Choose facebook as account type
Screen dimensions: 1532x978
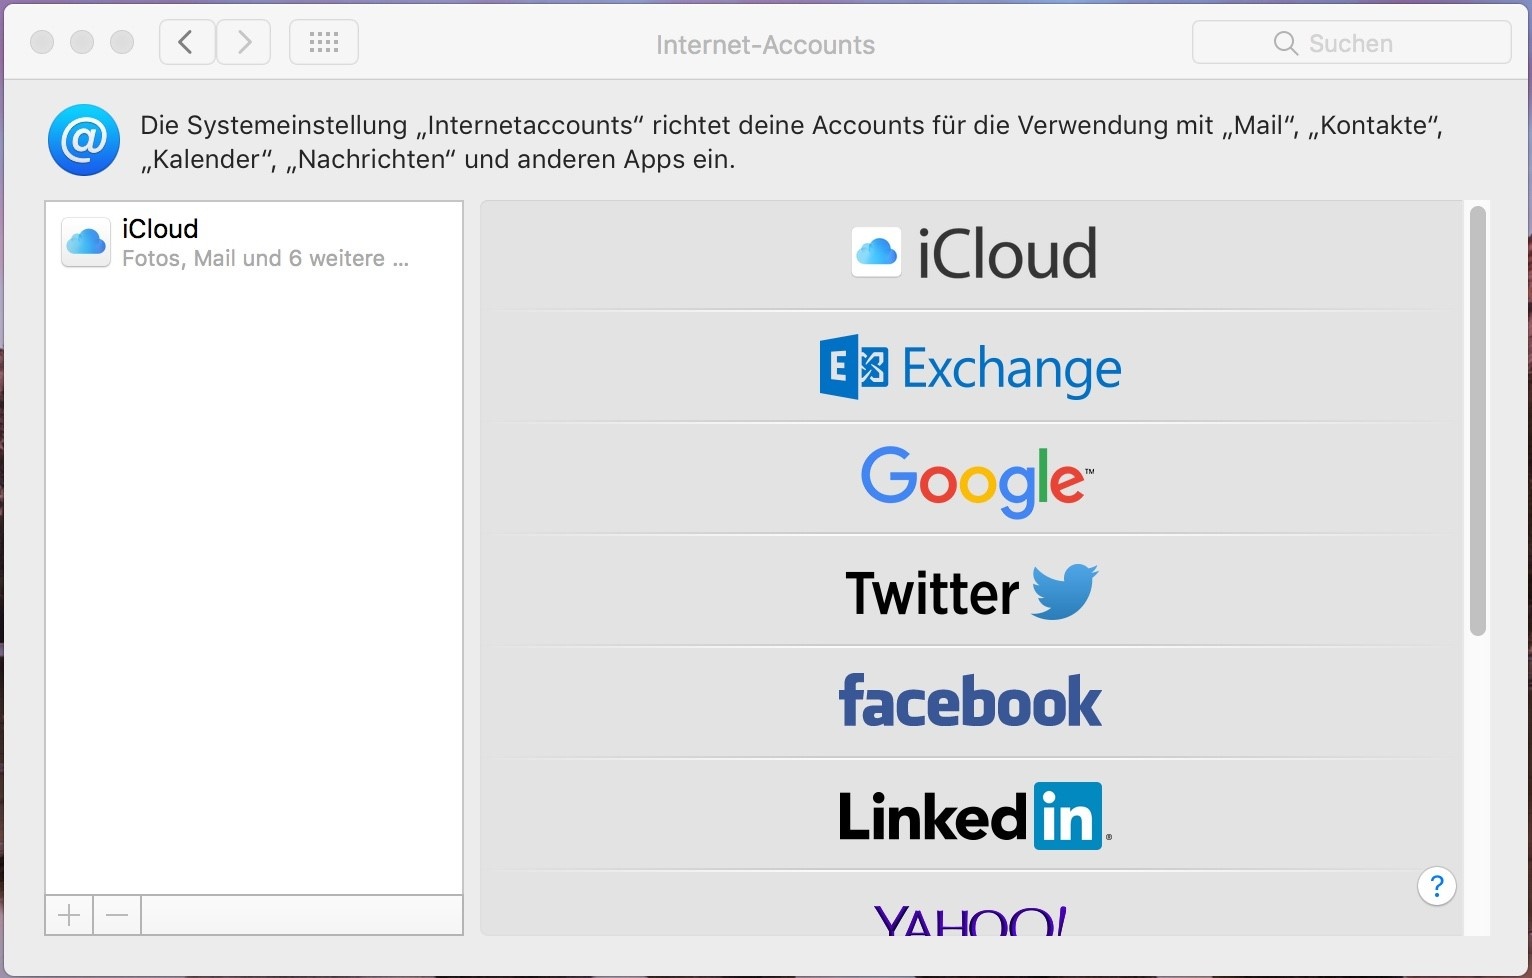point(972,703)
